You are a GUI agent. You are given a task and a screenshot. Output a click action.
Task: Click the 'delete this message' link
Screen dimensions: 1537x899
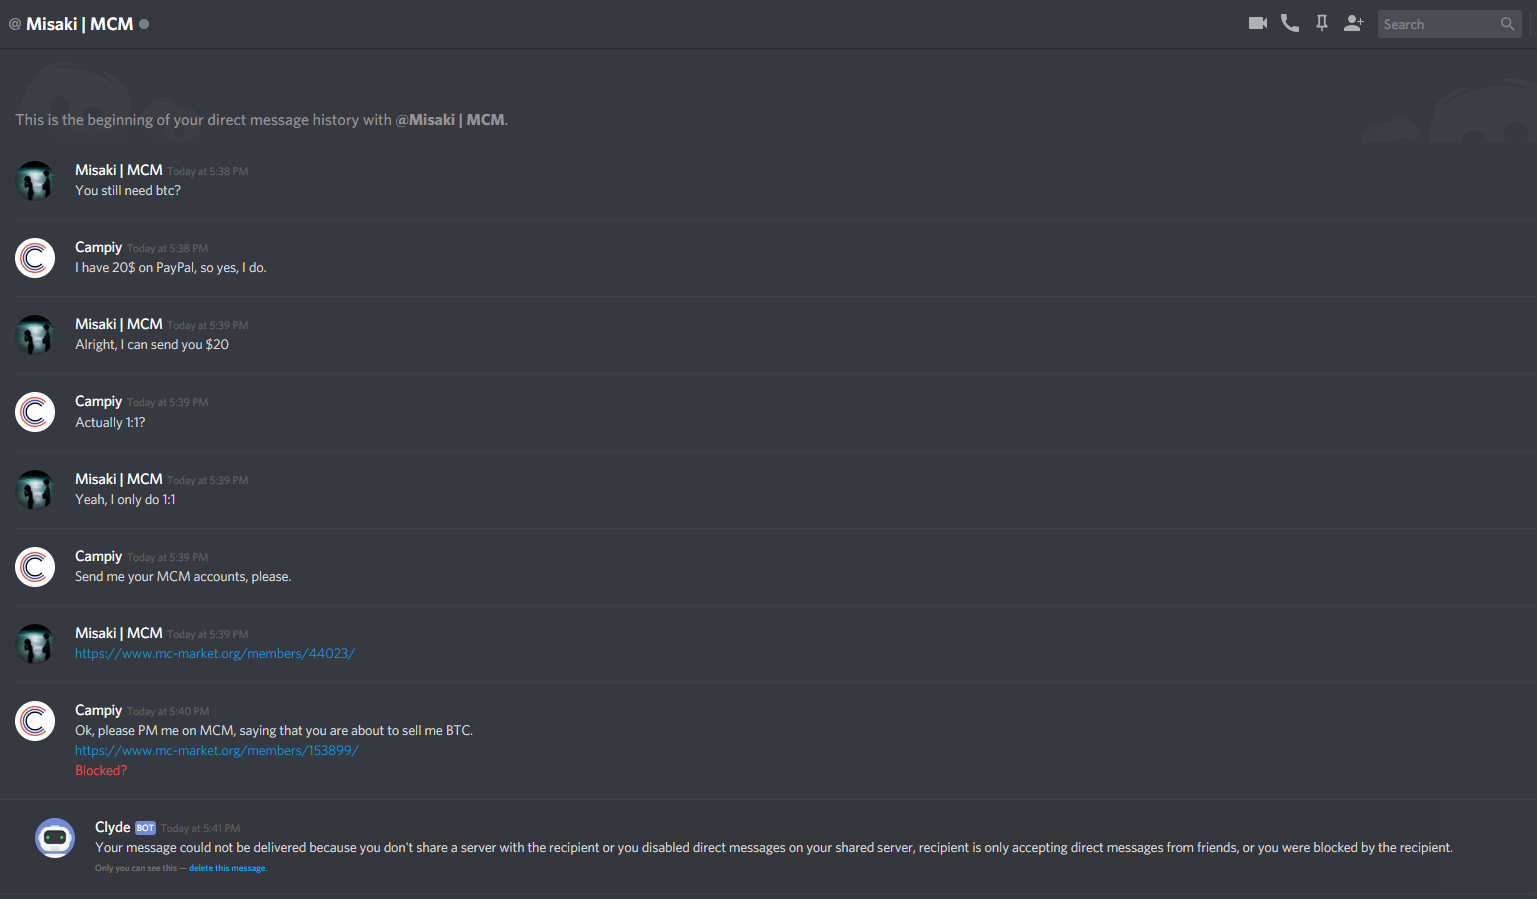click(x=227, y=868)
